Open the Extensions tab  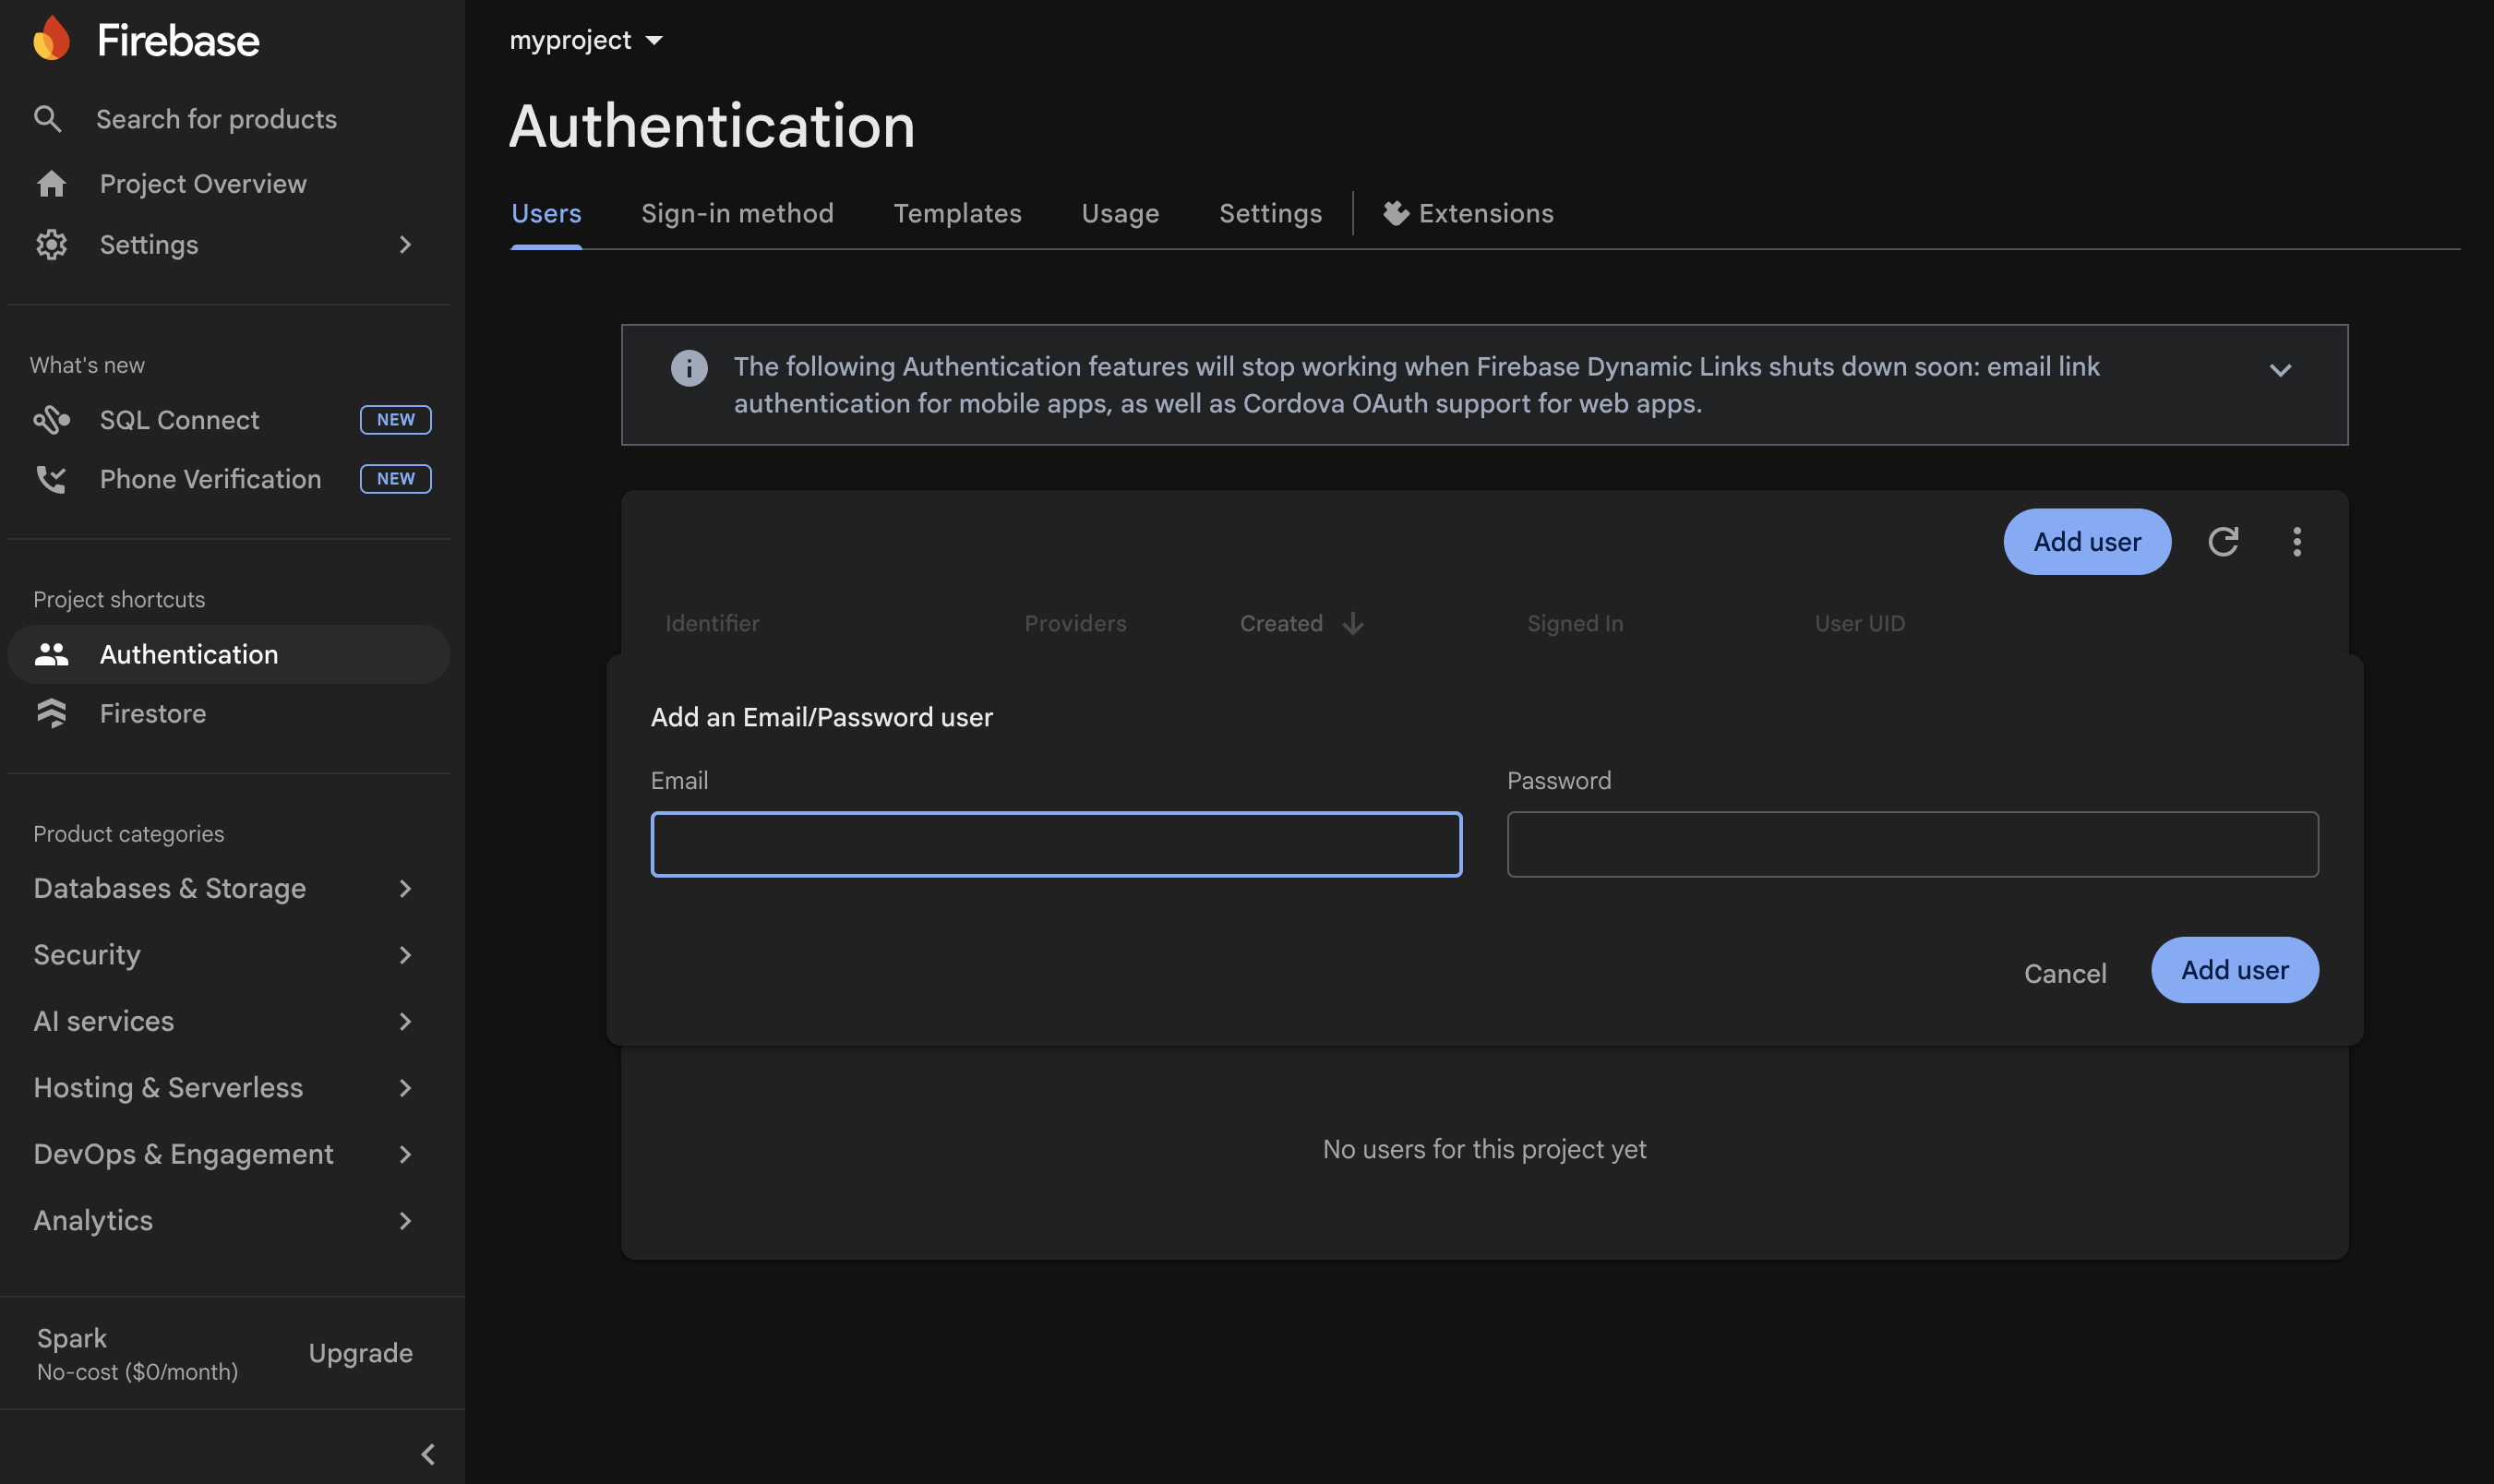click(1468, 213)
